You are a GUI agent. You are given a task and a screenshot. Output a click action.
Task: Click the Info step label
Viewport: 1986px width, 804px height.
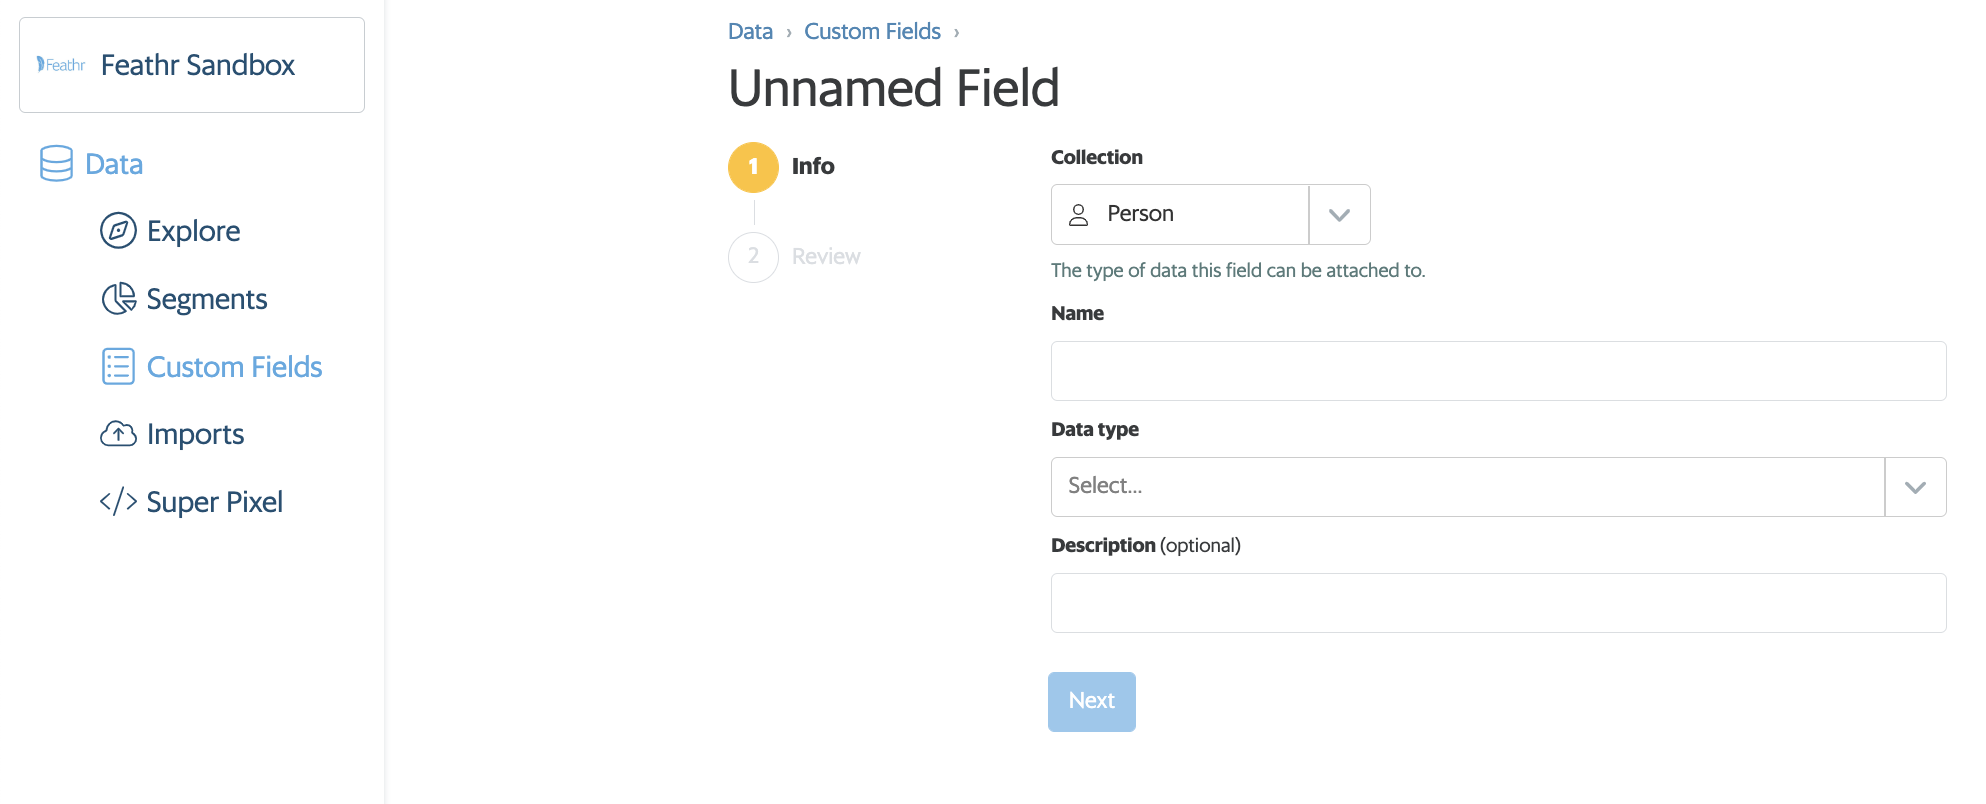[x=813, y=167]
